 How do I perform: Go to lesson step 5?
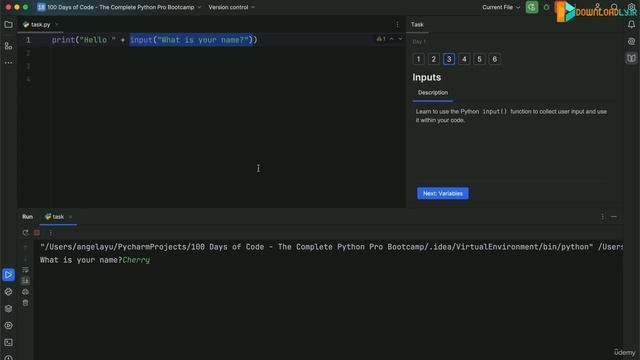click(479, 59)
